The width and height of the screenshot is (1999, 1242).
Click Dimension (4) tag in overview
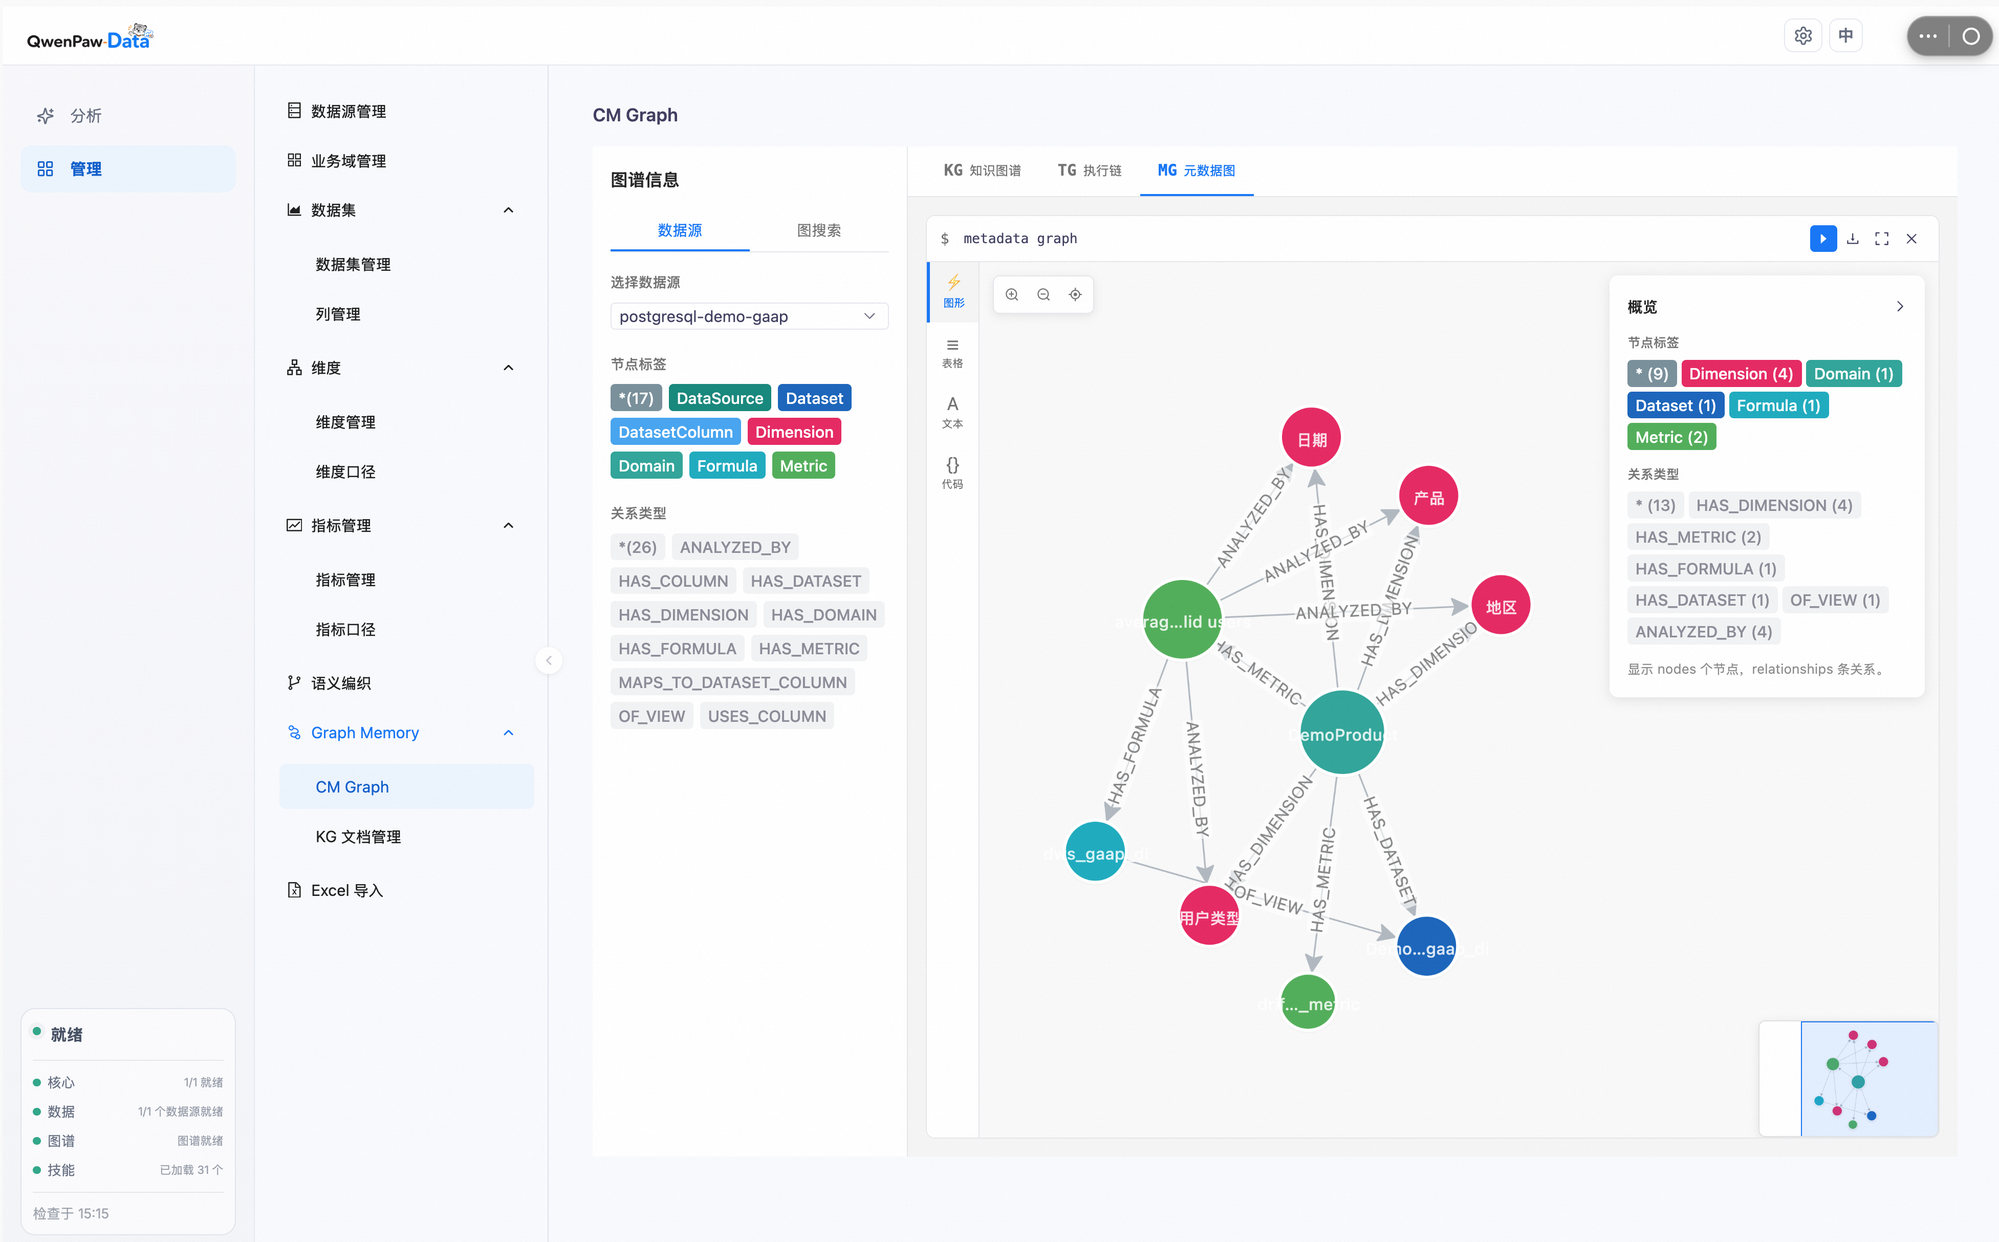pos(1741,374)
